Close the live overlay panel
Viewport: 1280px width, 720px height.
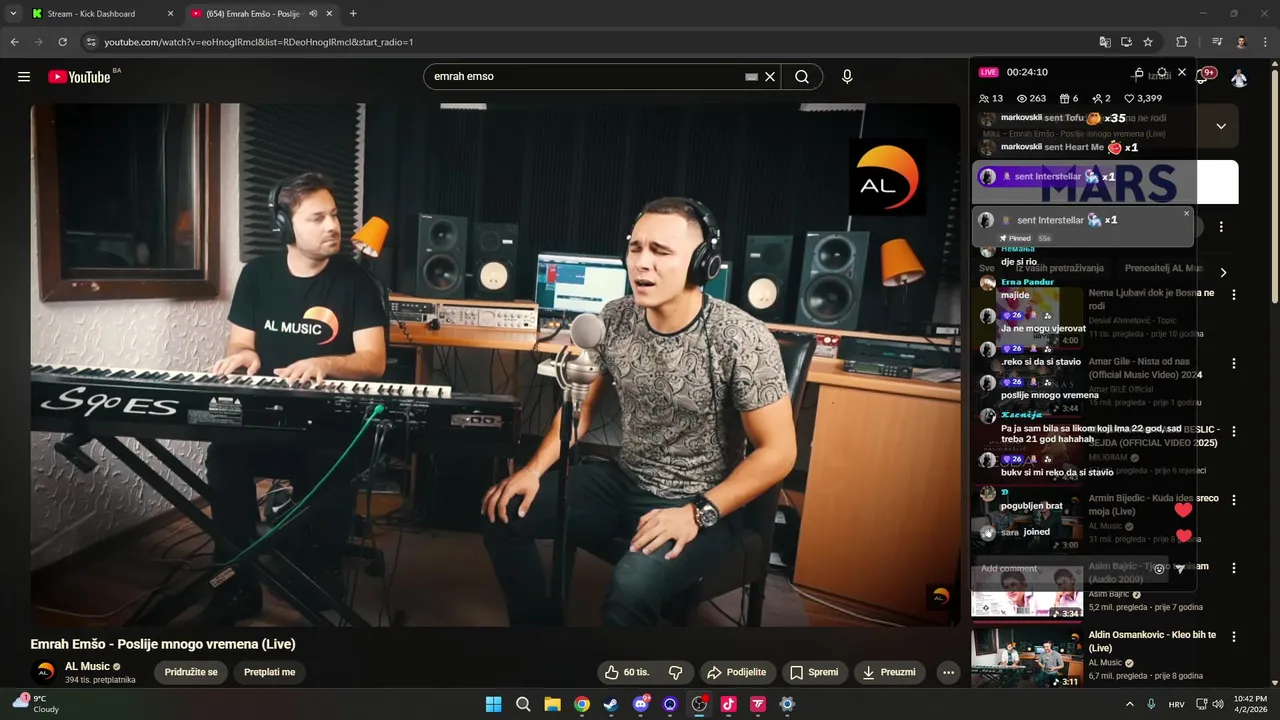click(x=1182, y=72)
